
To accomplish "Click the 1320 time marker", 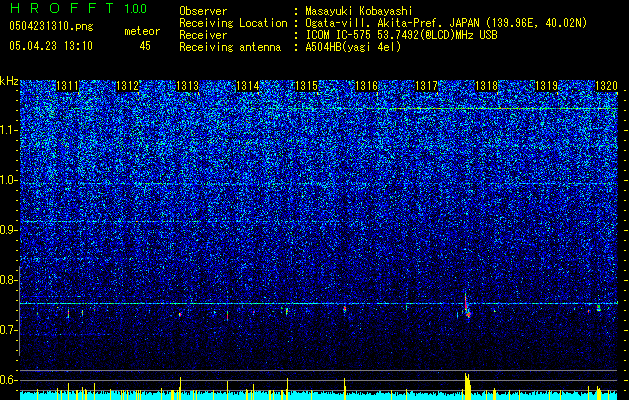I will pyautogui.click(x=606, y=86).
